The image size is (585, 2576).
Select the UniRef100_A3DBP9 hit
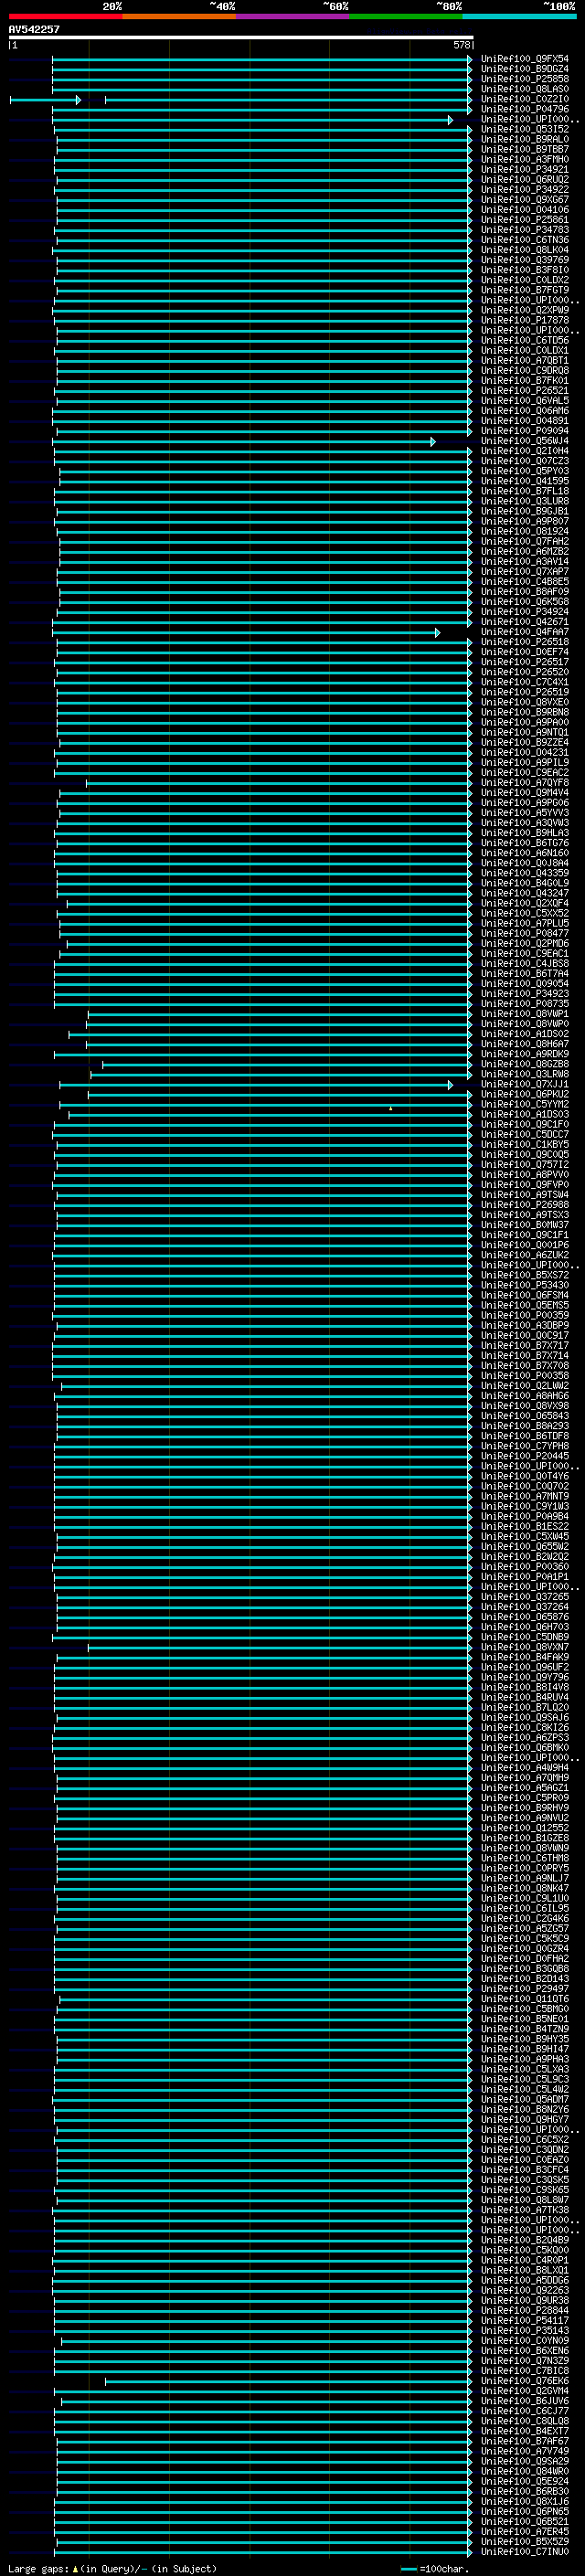(524, 1325)
